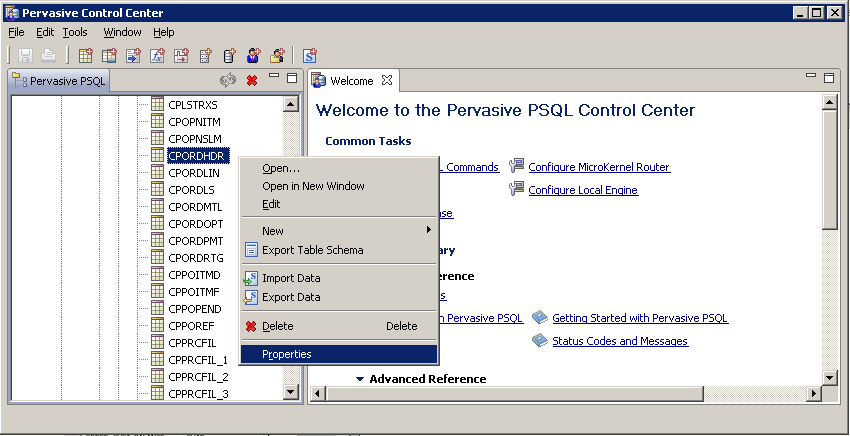Click the New Server toolbar icon
The image size is (850, 436).
tap(205, 55)
